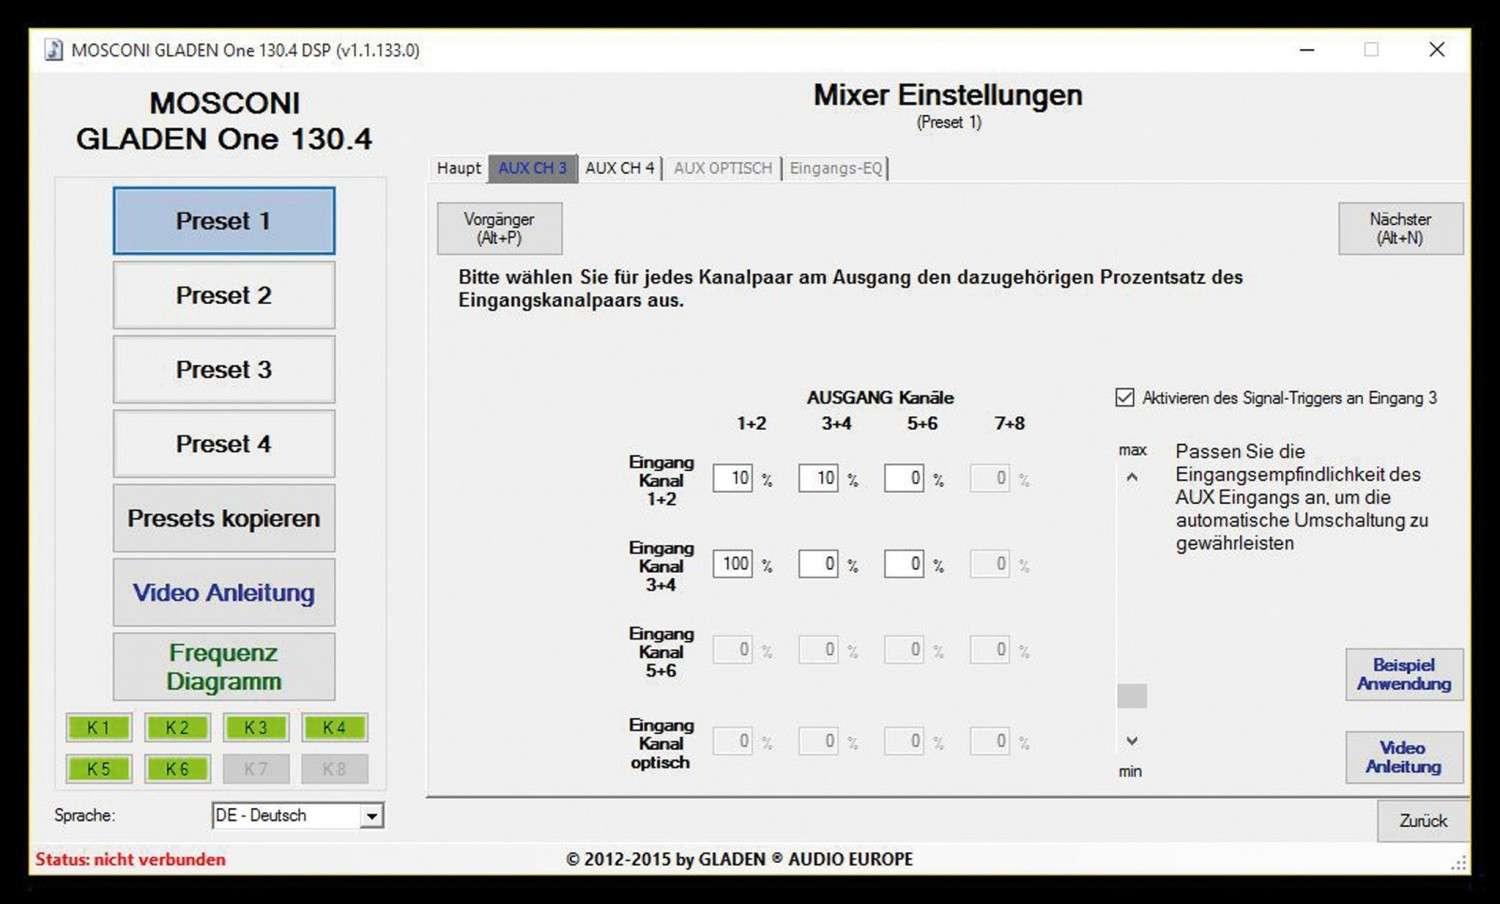The height and width of the screenshot is (904, 1500).
Task: Toggle channel K 1
Action: coord(98,728)
